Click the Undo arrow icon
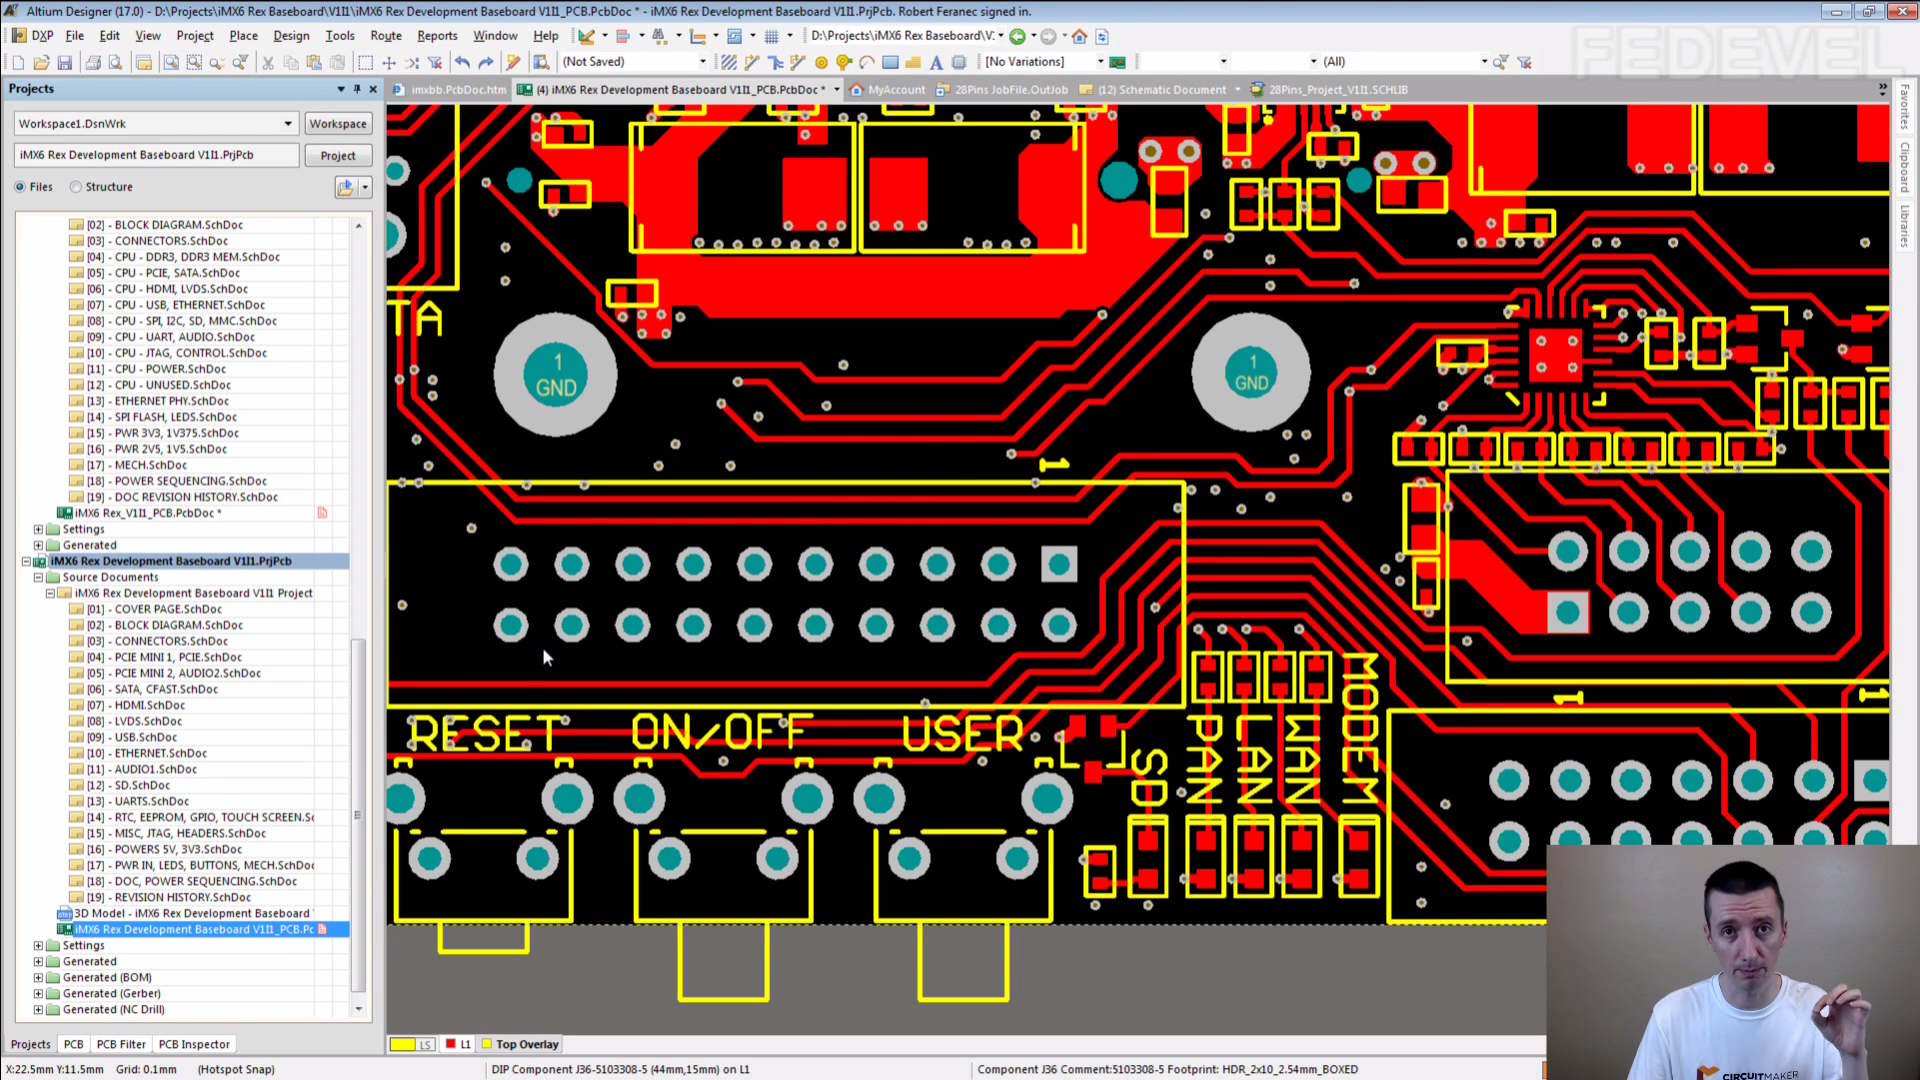The height and width of the screenshot is (1080, 1920). [x=462, y=62]
